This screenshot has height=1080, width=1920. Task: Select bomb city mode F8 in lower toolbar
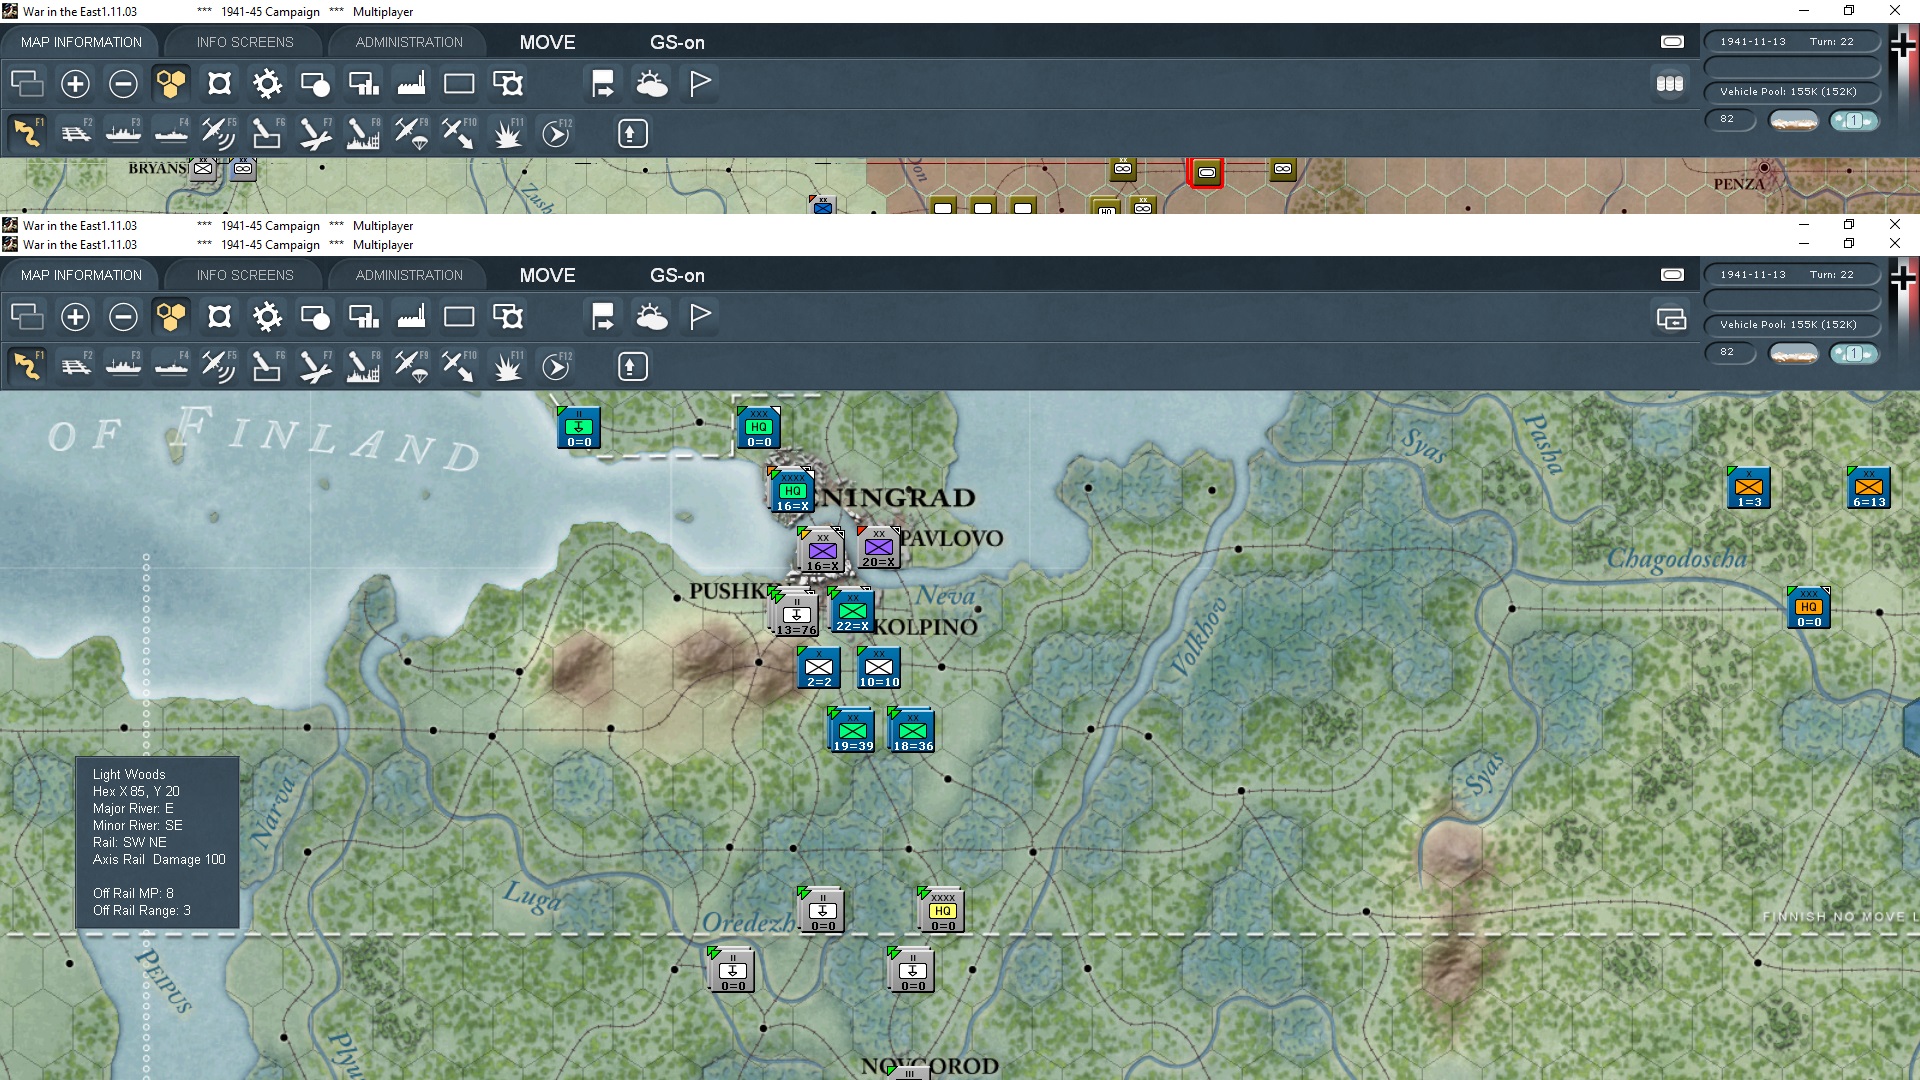[363, 366]
